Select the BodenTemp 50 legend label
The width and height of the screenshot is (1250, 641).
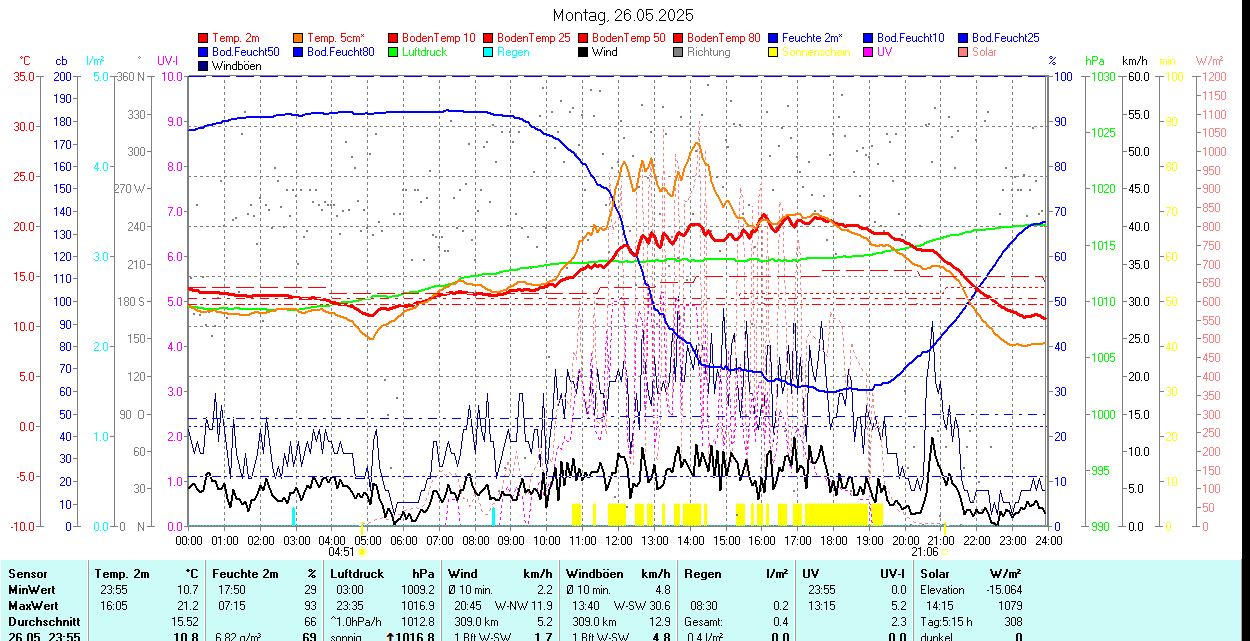(x=628, y=37)
